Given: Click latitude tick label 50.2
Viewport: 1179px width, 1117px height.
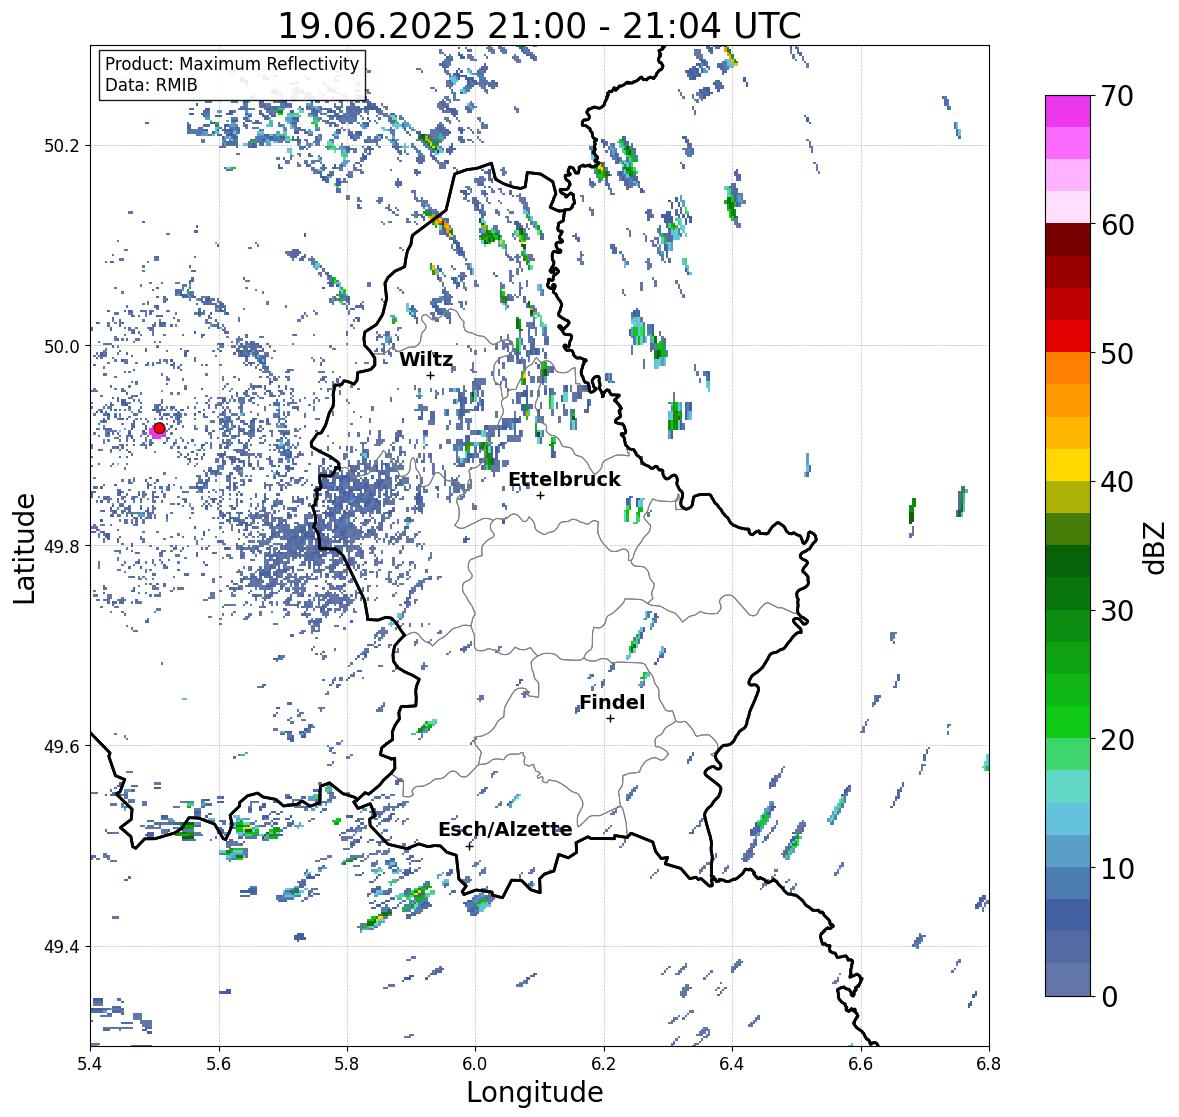Looking at the screenshot, I should click(x=62, y=146).
